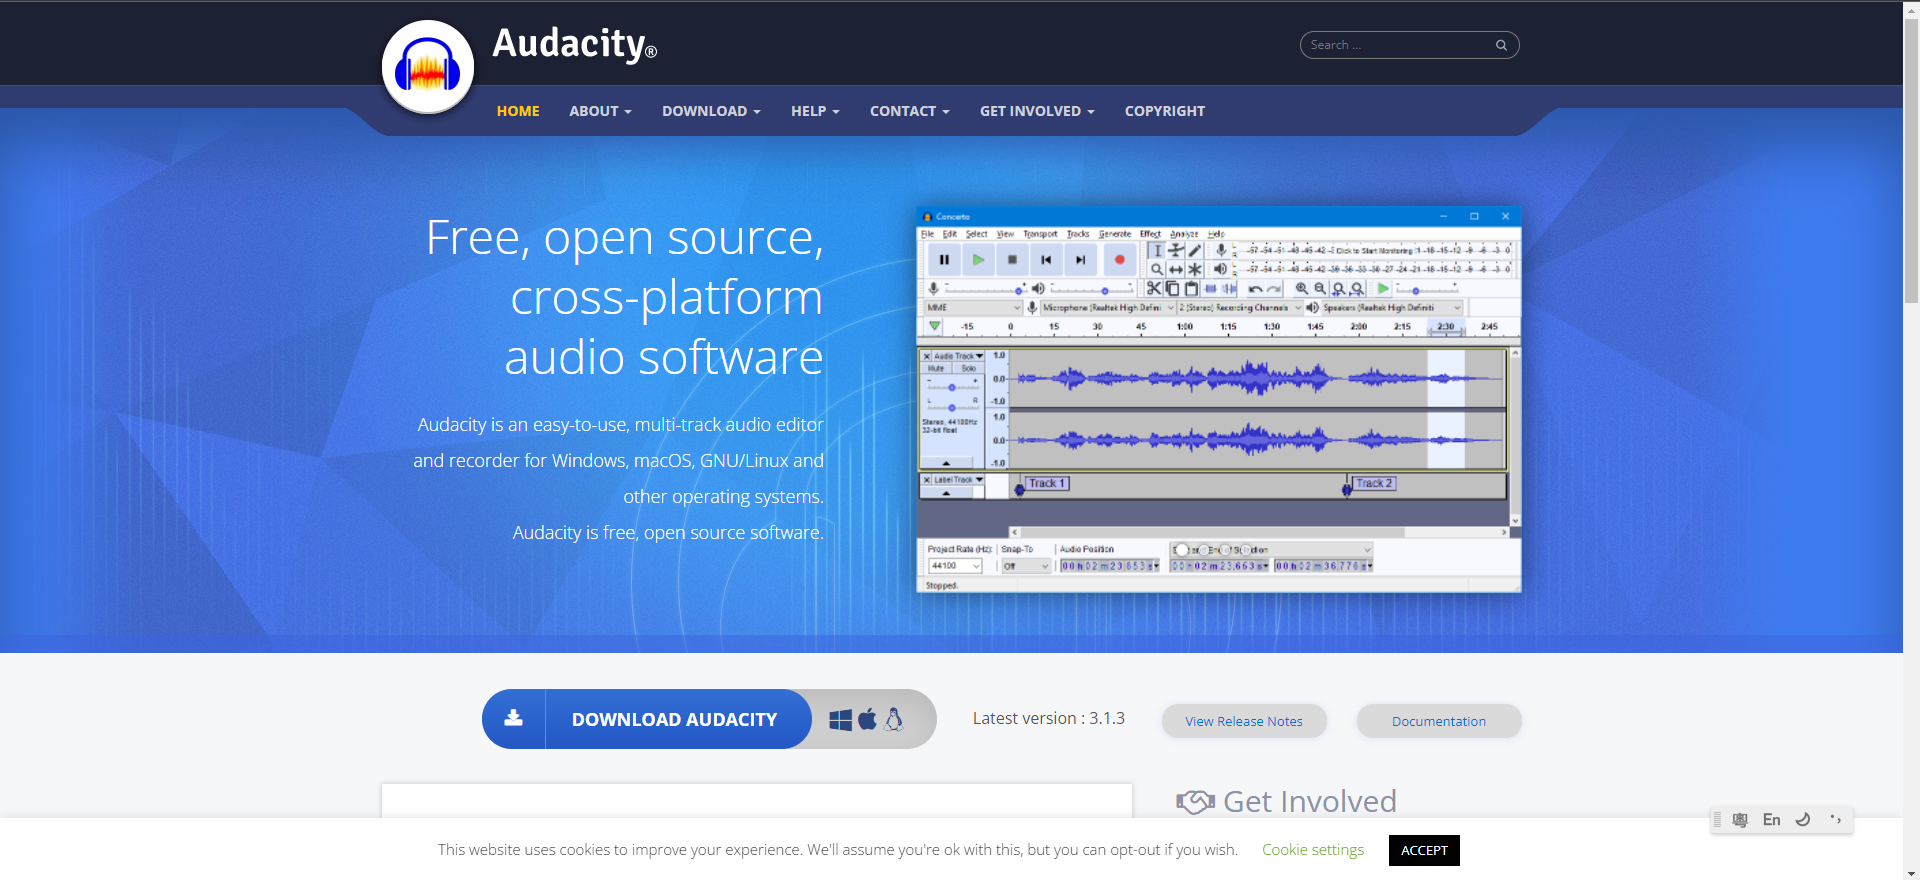Screen dimensions: 1920x880
Task: Open the COPYRIGHT navigation item
Action: [1164, 111]
